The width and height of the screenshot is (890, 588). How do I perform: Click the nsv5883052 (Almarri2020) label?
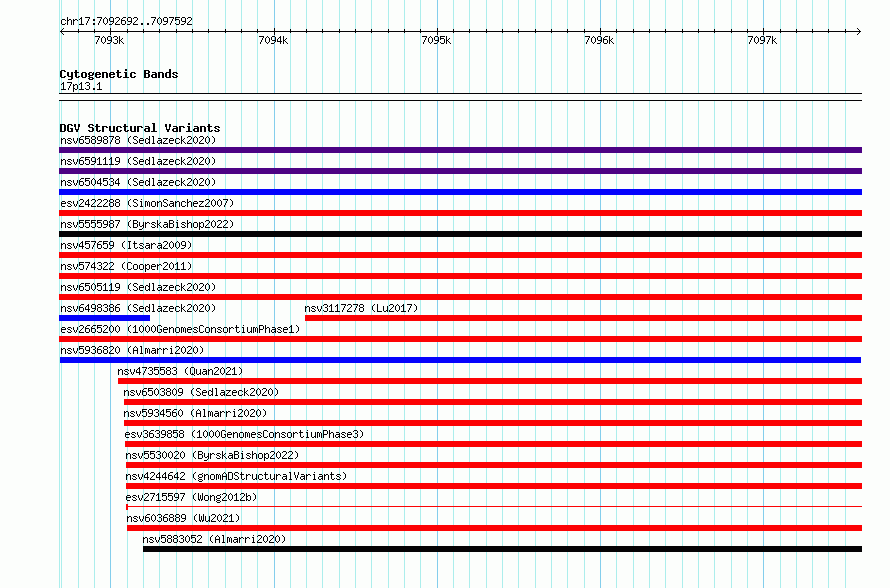click(x=214, y=539)
